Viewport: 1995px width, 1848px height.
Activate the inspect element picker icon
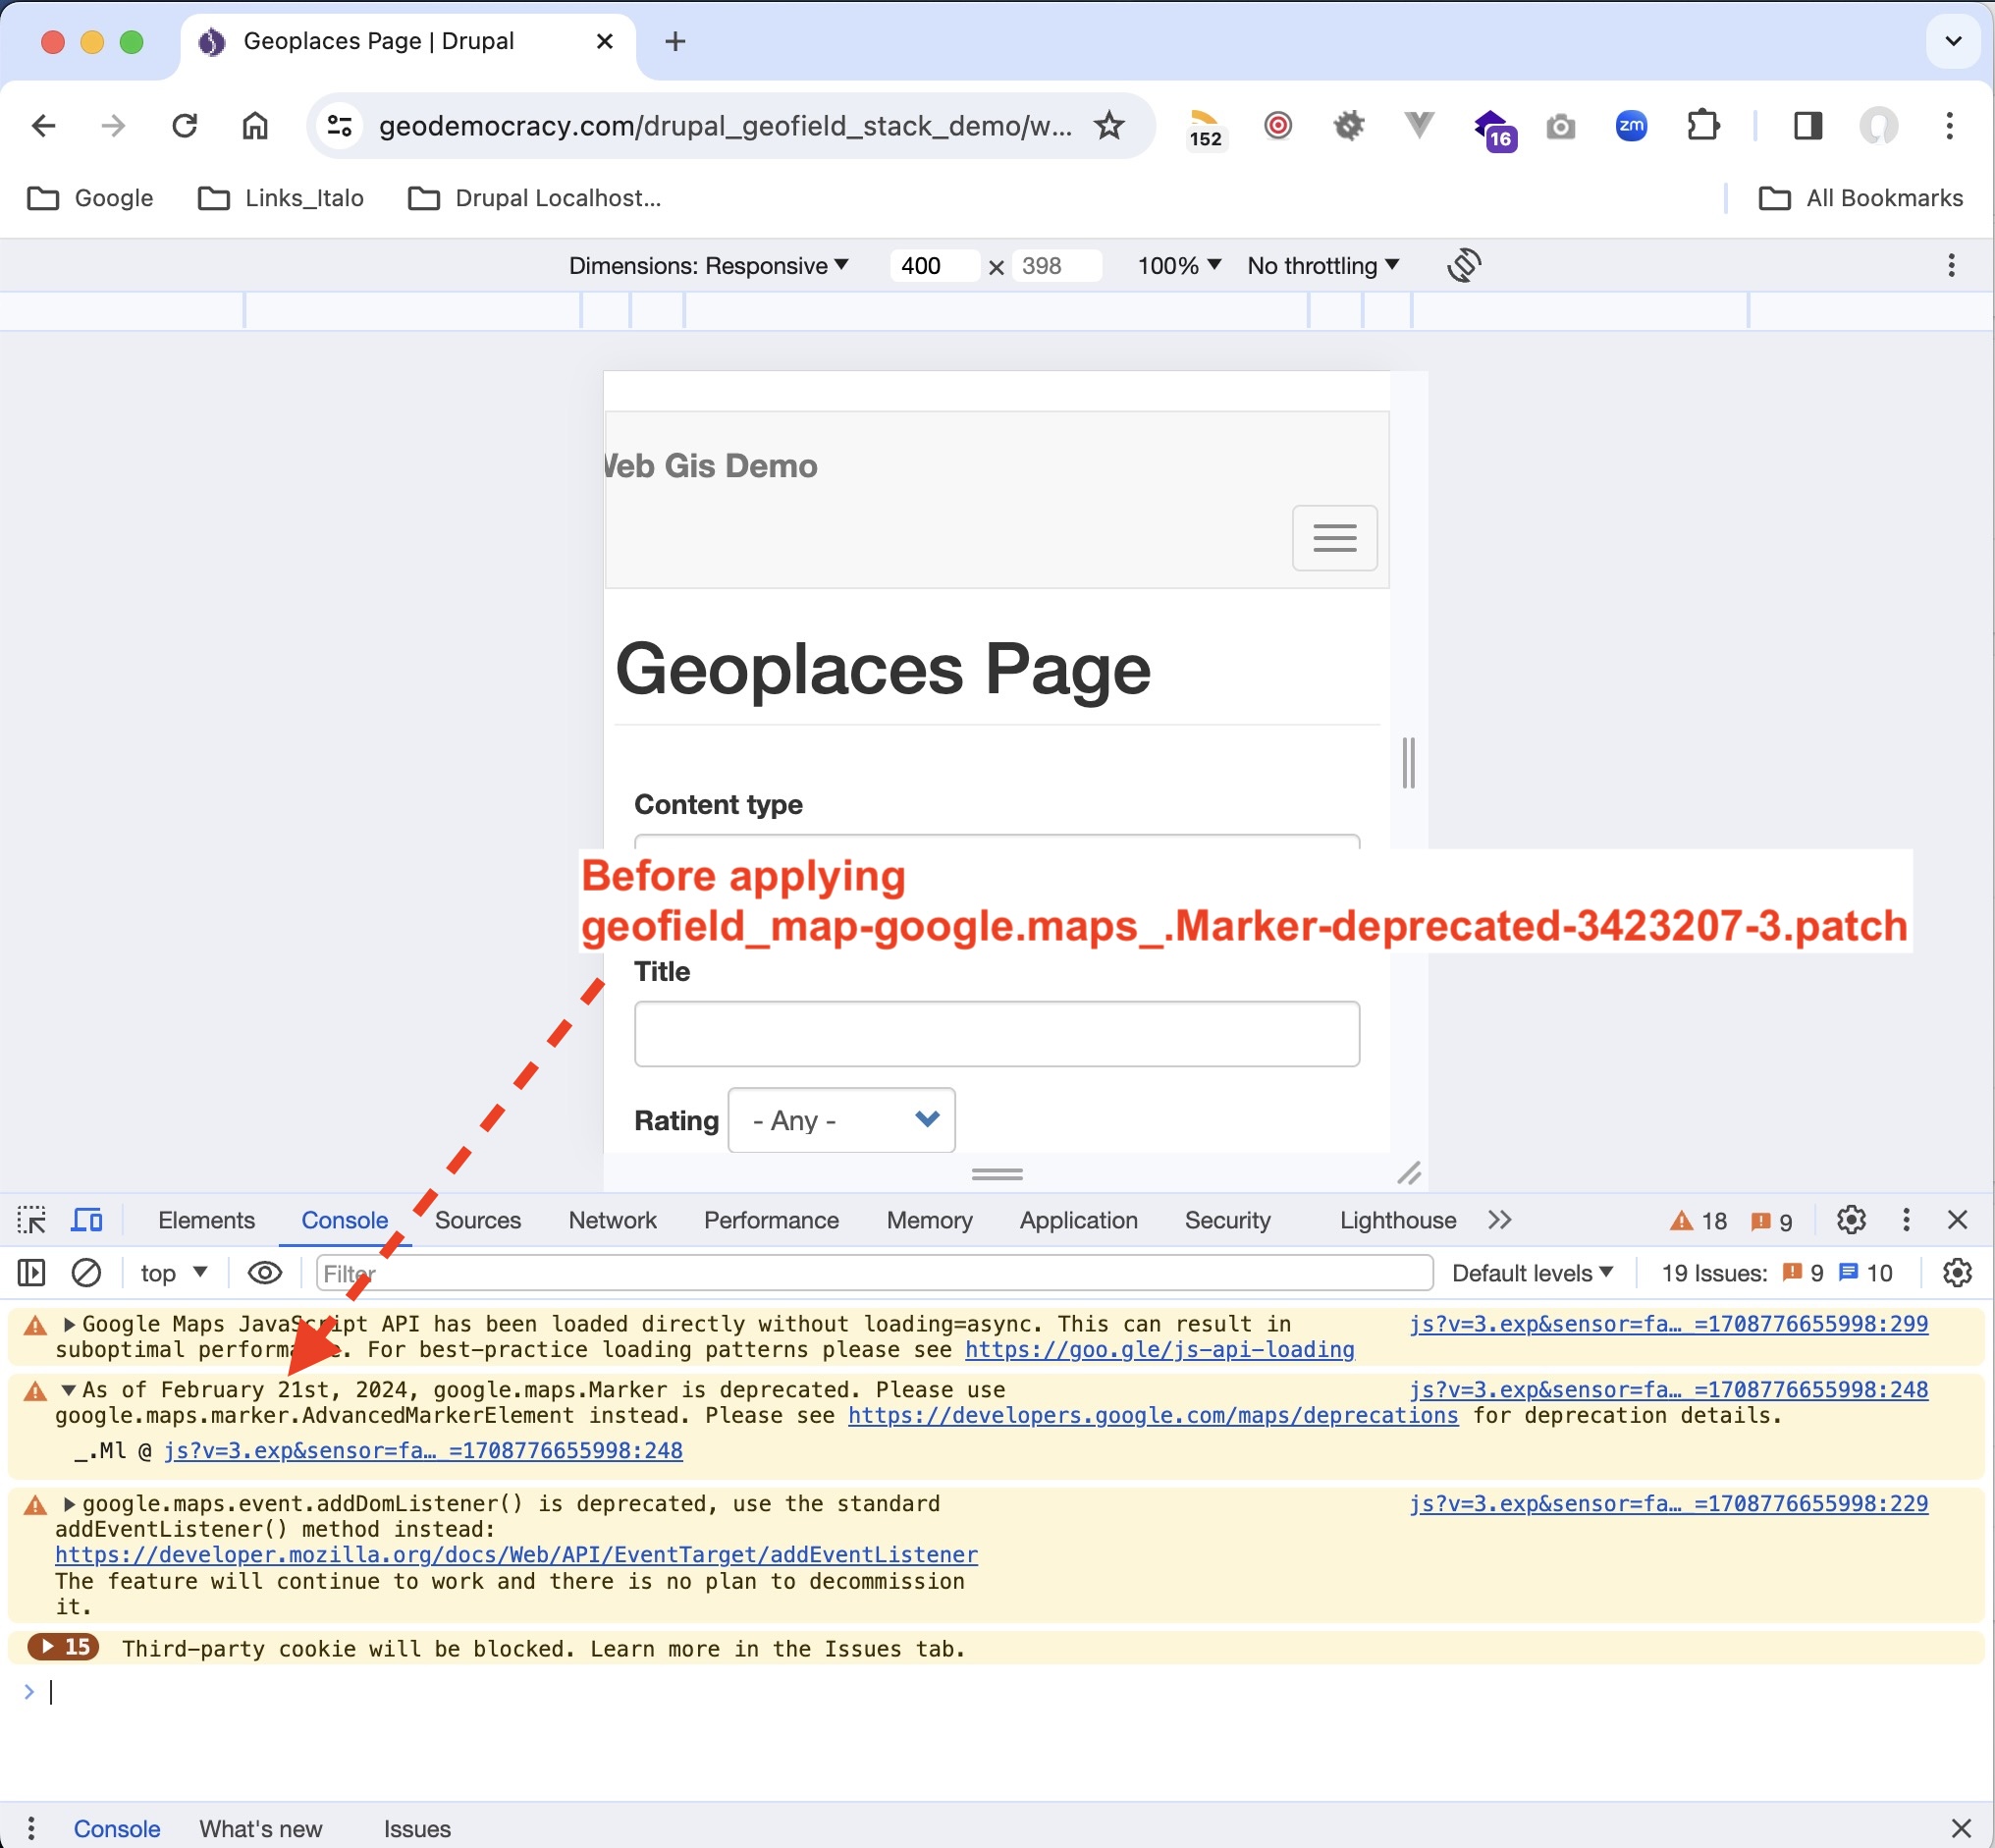pyautogui.click(x=32, y=1220)
